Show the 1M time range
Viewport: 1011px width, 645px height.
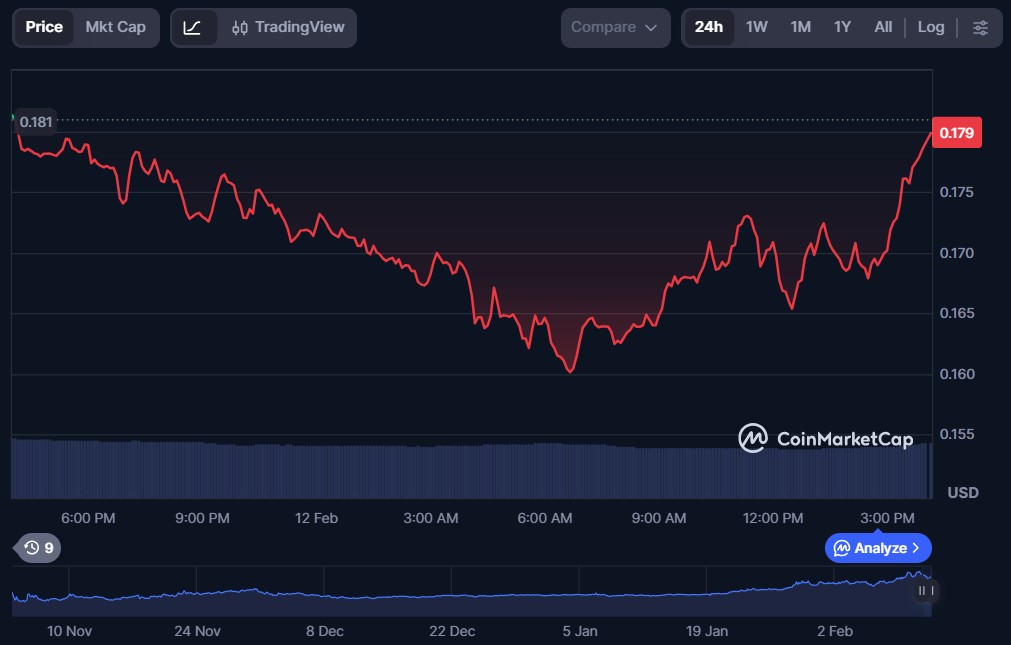(800, 28)
